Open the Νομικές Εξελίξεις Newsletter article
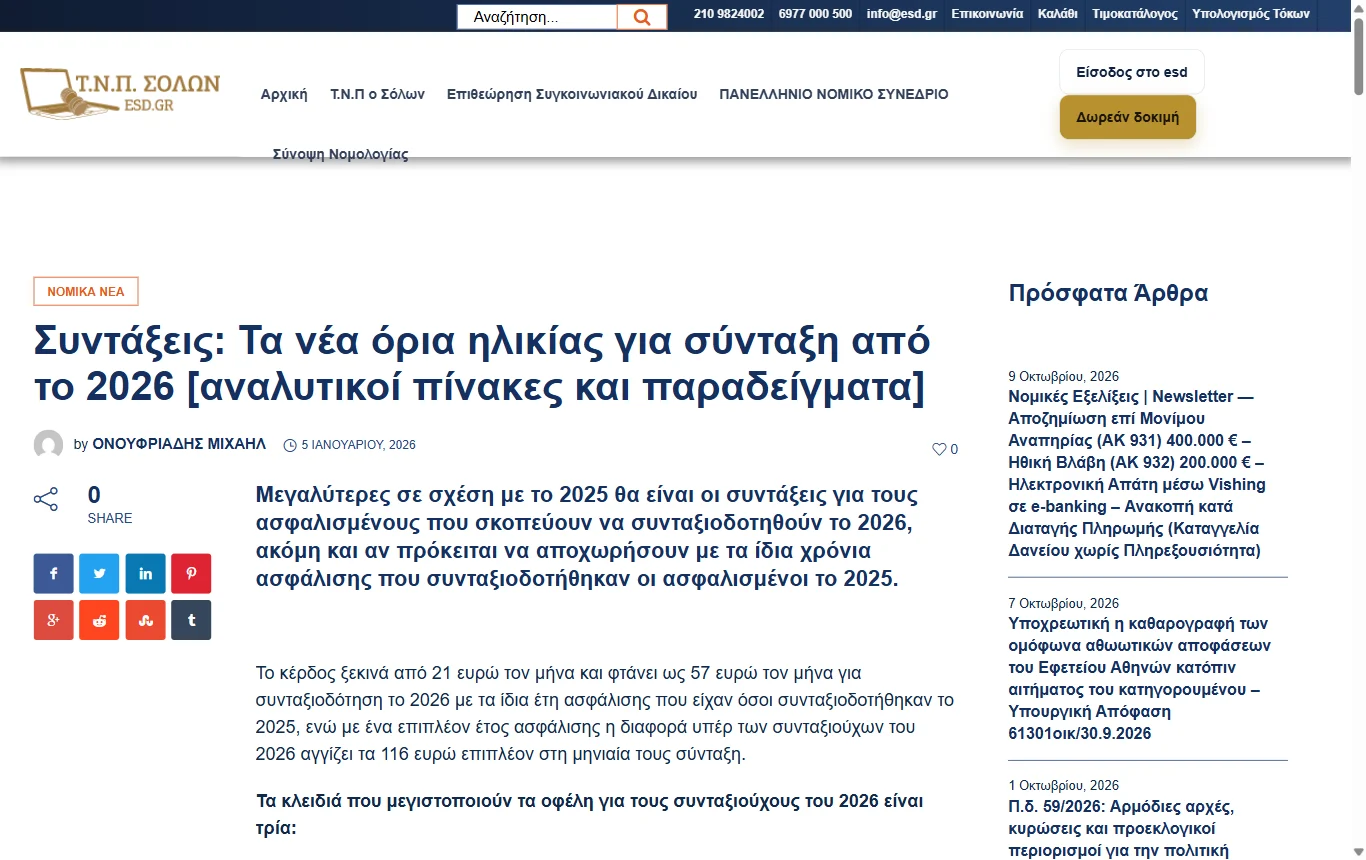 point(1138,473)
